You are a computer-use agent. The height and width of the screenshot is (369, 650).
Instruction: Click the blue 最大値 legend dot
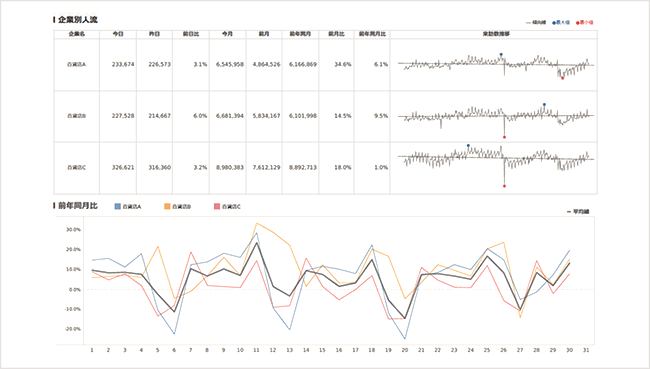coord(554,23)
